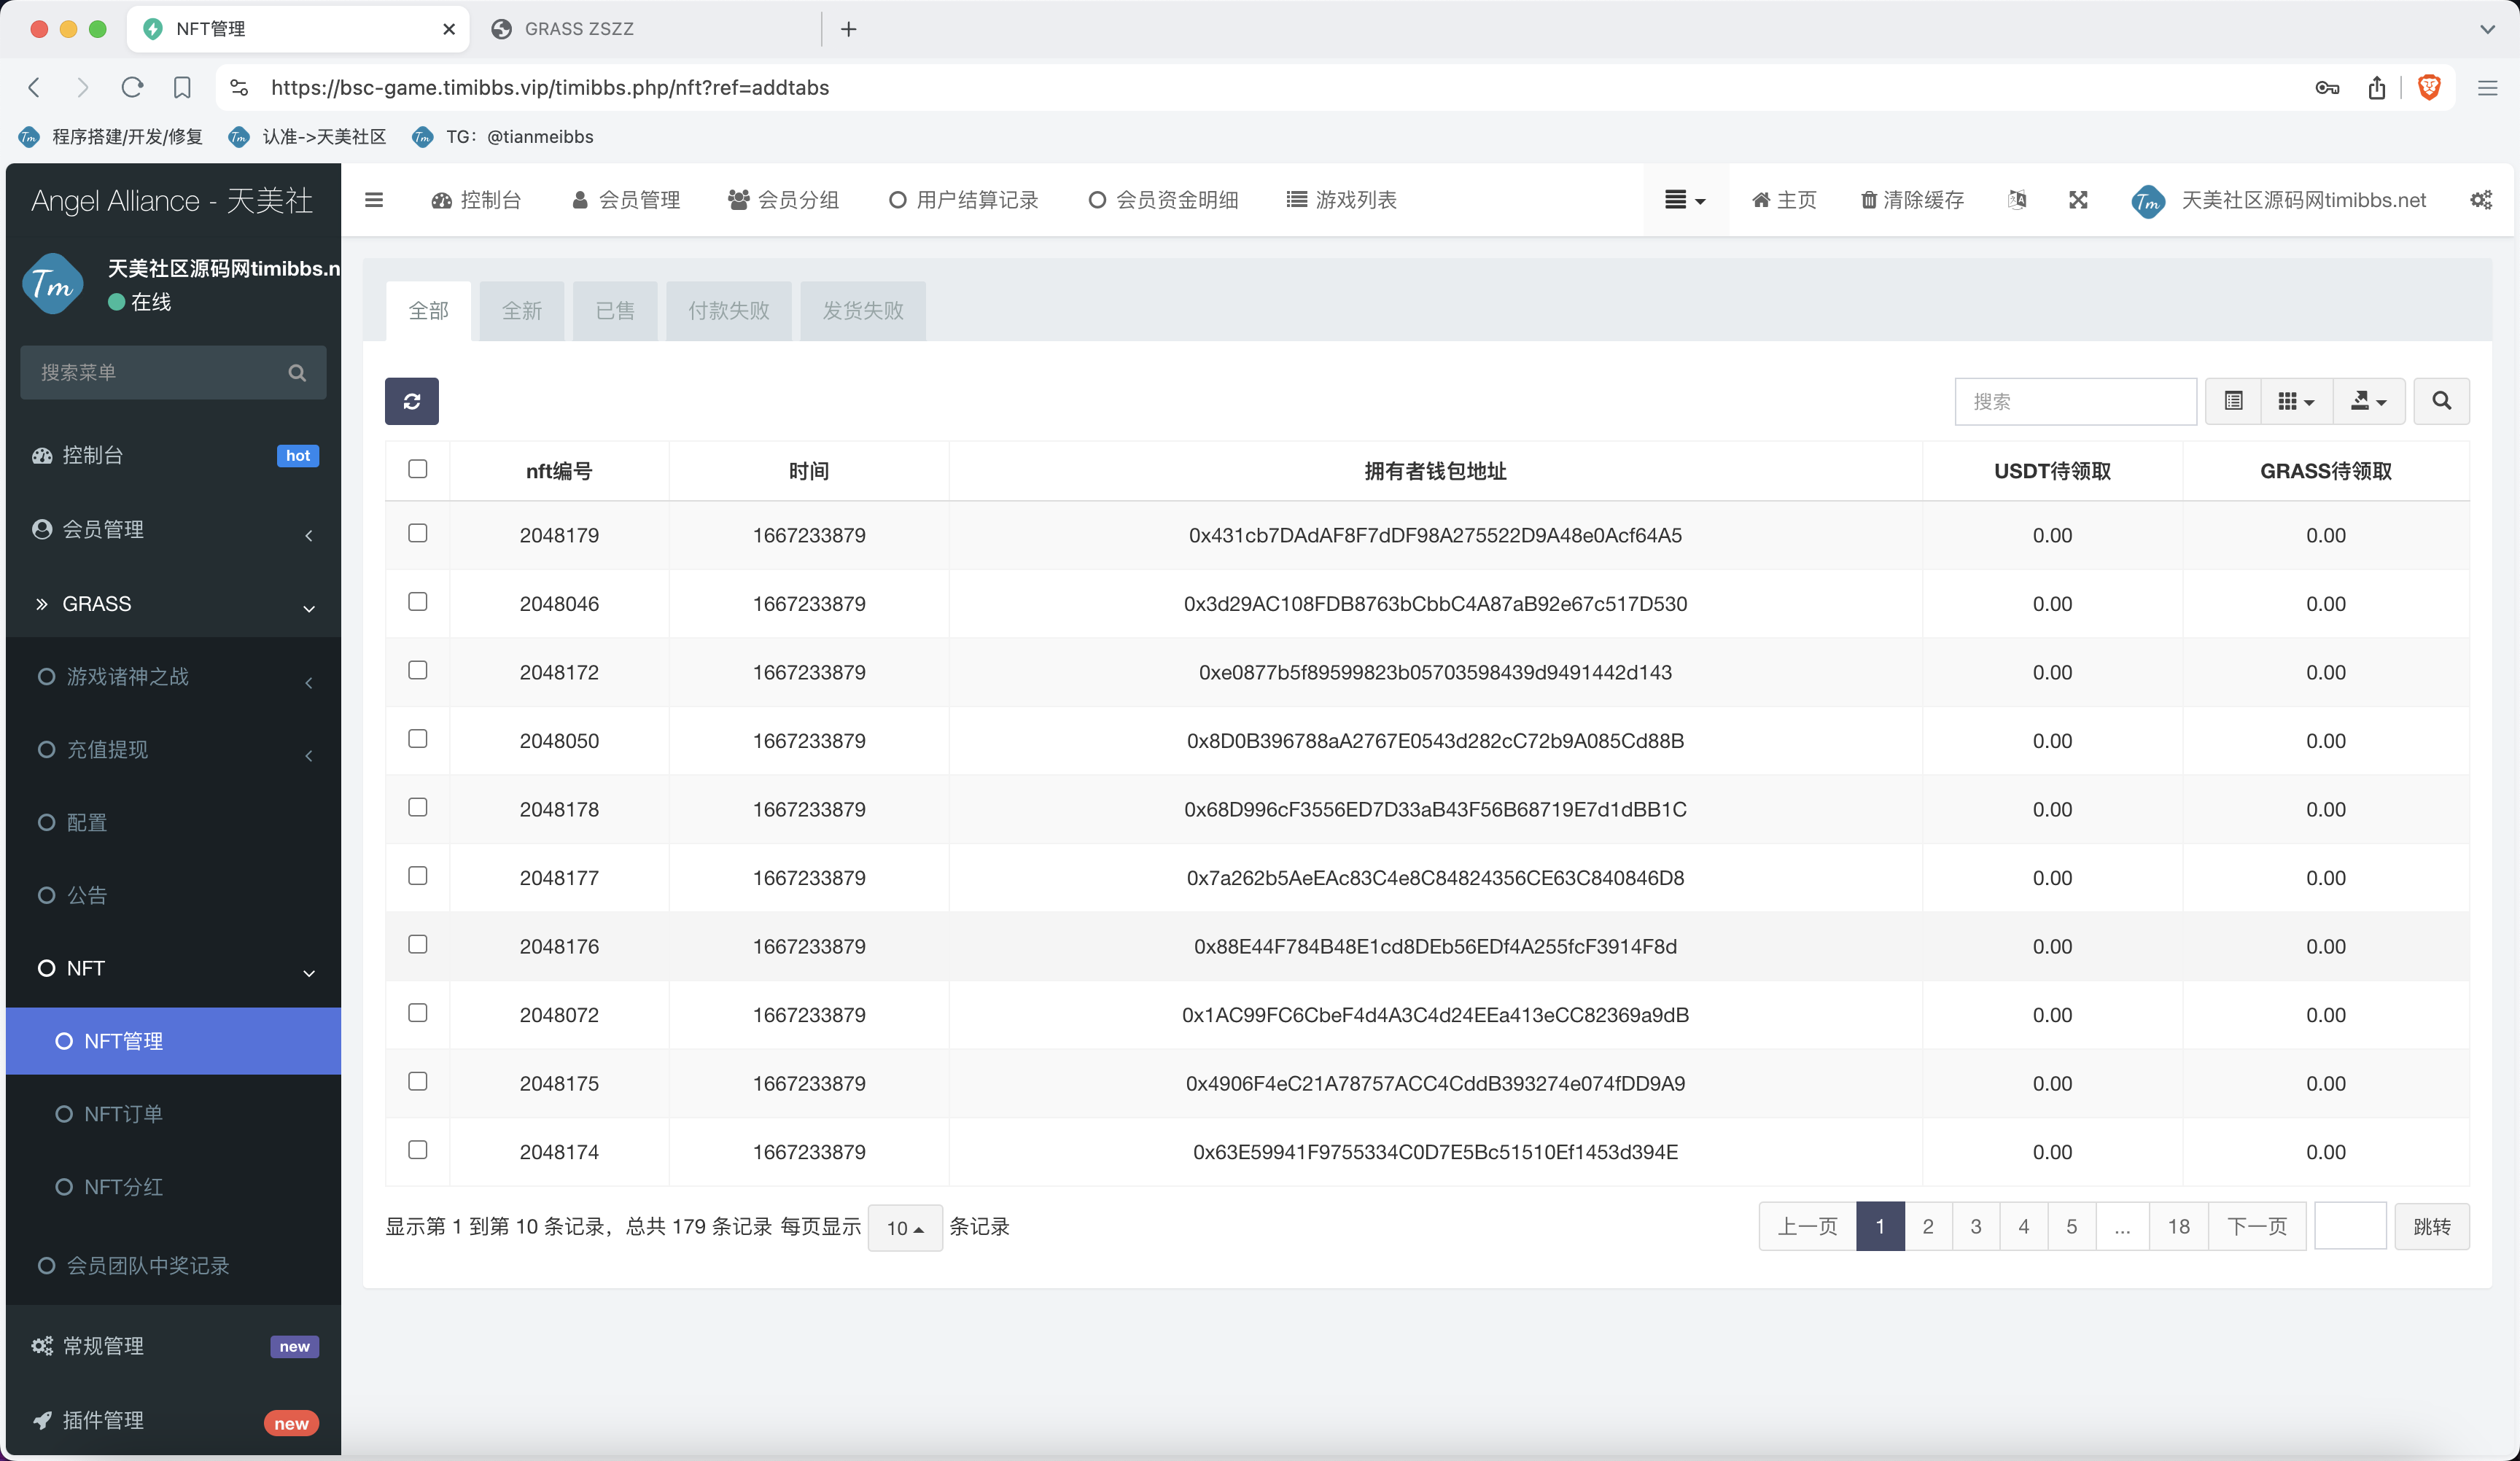This screenshot has width=2520, height=1461.
Task: Open the page size 10 dropdown
Action: coord(905,1228)
